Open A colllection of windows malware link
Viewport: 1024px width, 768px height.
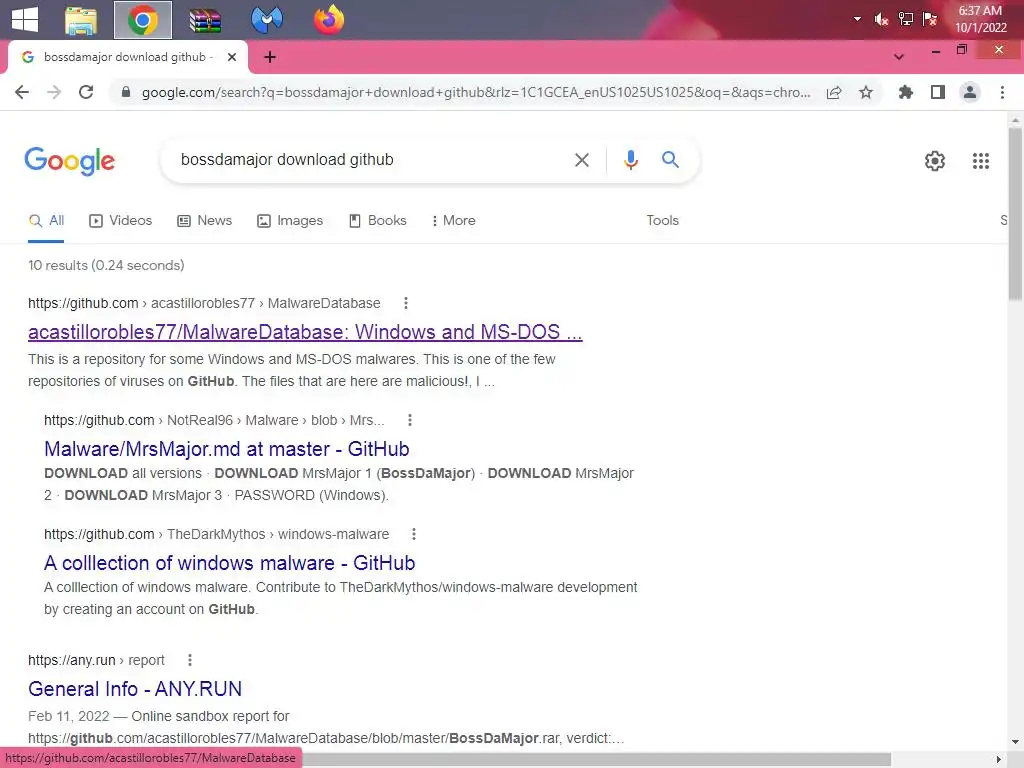point(230,563)
